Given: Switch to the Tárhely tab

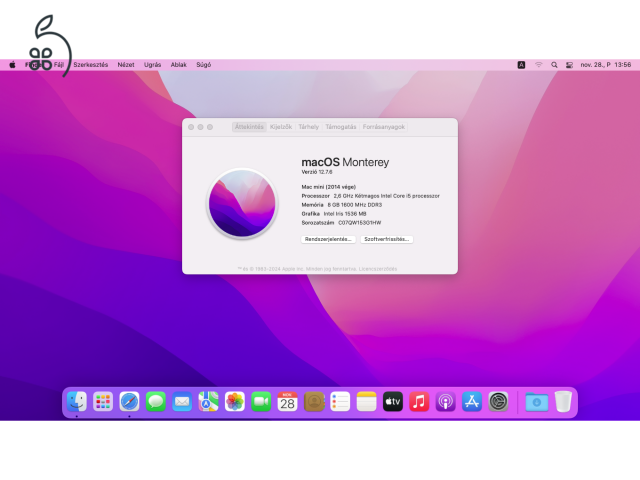Looking at the screenshot, I should (x=309, y=127).
